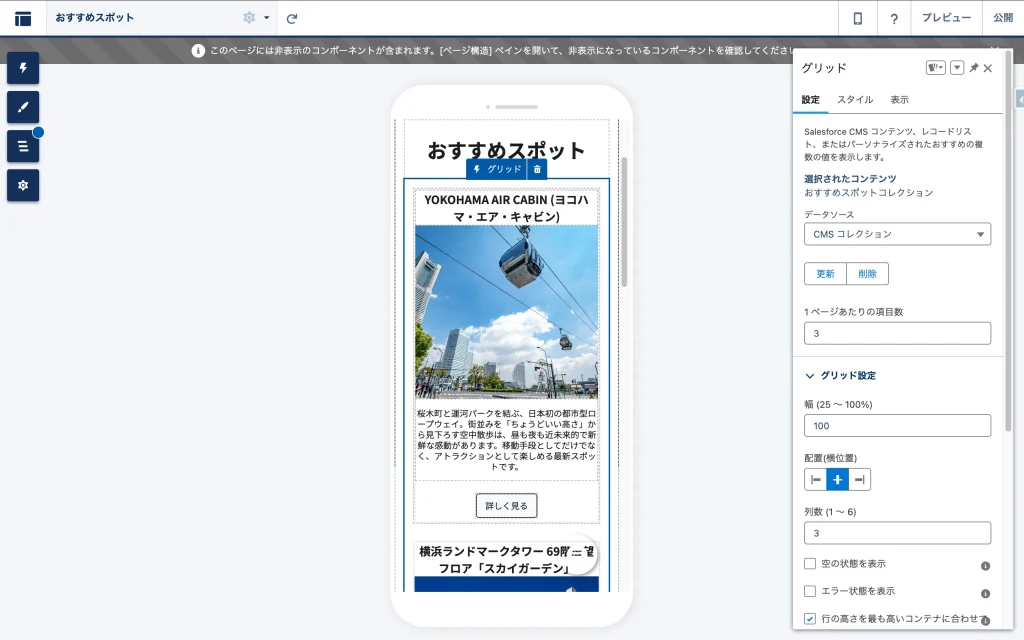
Task: Open the Settings gear in left sidebar
Action: click(23, 185)
